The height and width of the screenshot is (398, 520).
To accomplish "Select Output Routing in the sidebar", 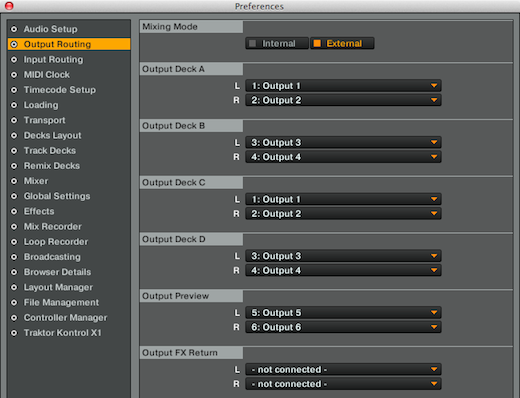I will [x=69, y=44].
